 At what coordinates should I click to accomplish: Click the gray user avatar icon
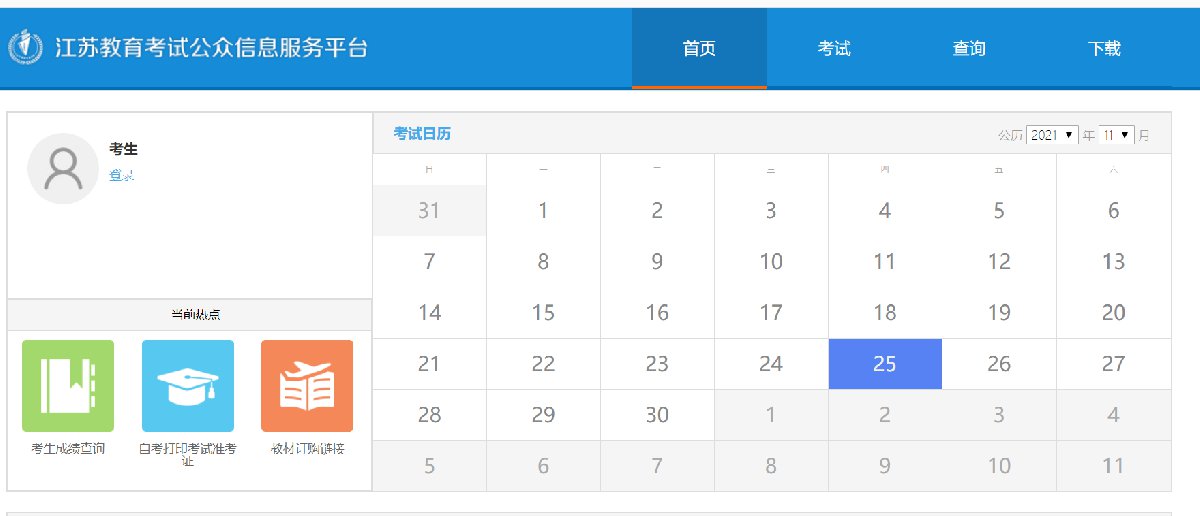[63, 169]
